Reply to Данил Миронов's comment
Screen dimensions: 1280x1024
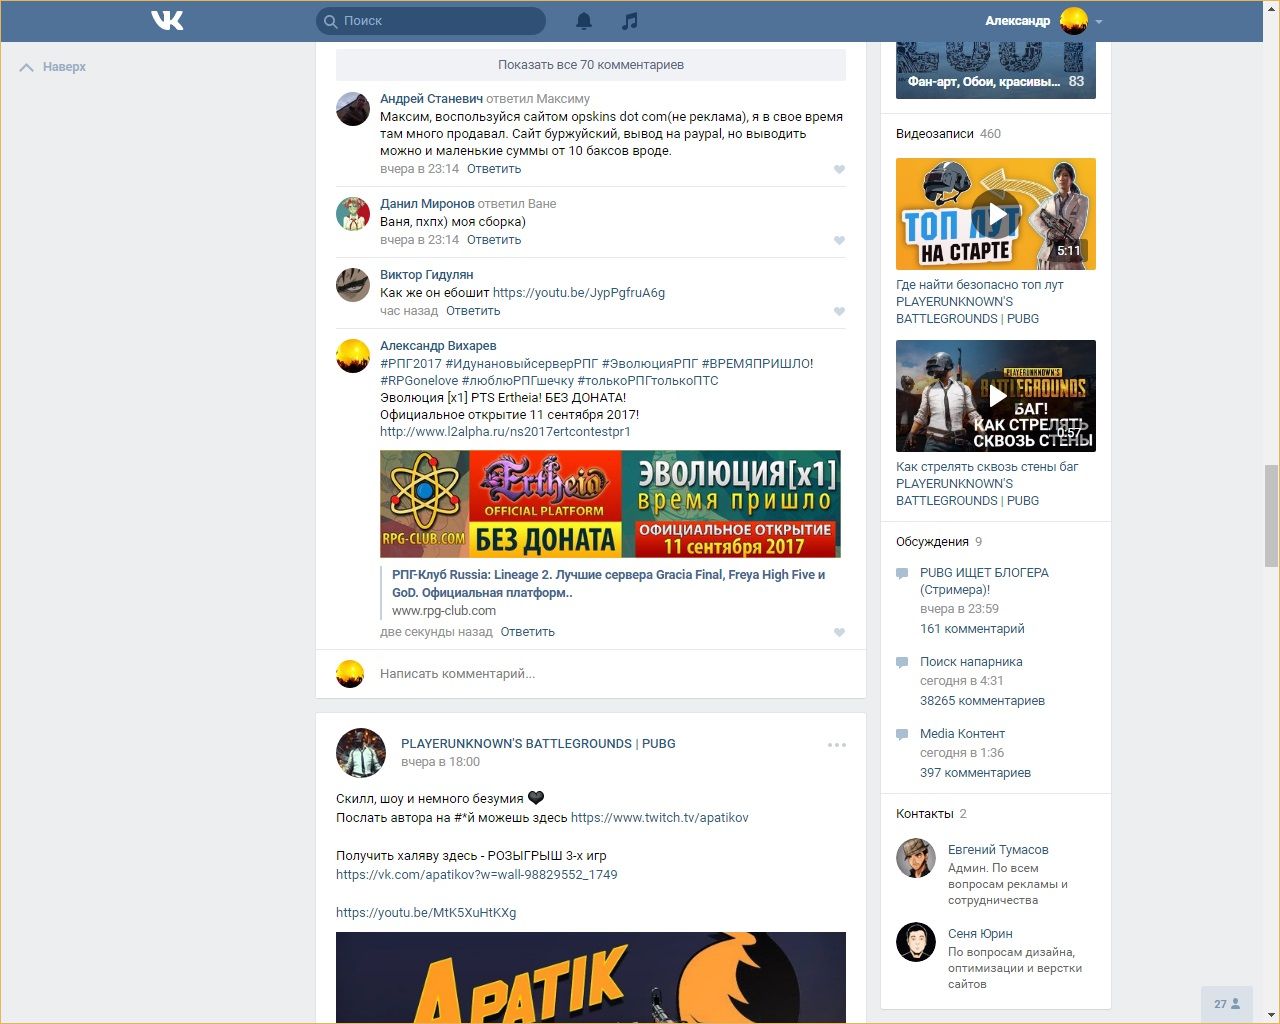(494, 240)
